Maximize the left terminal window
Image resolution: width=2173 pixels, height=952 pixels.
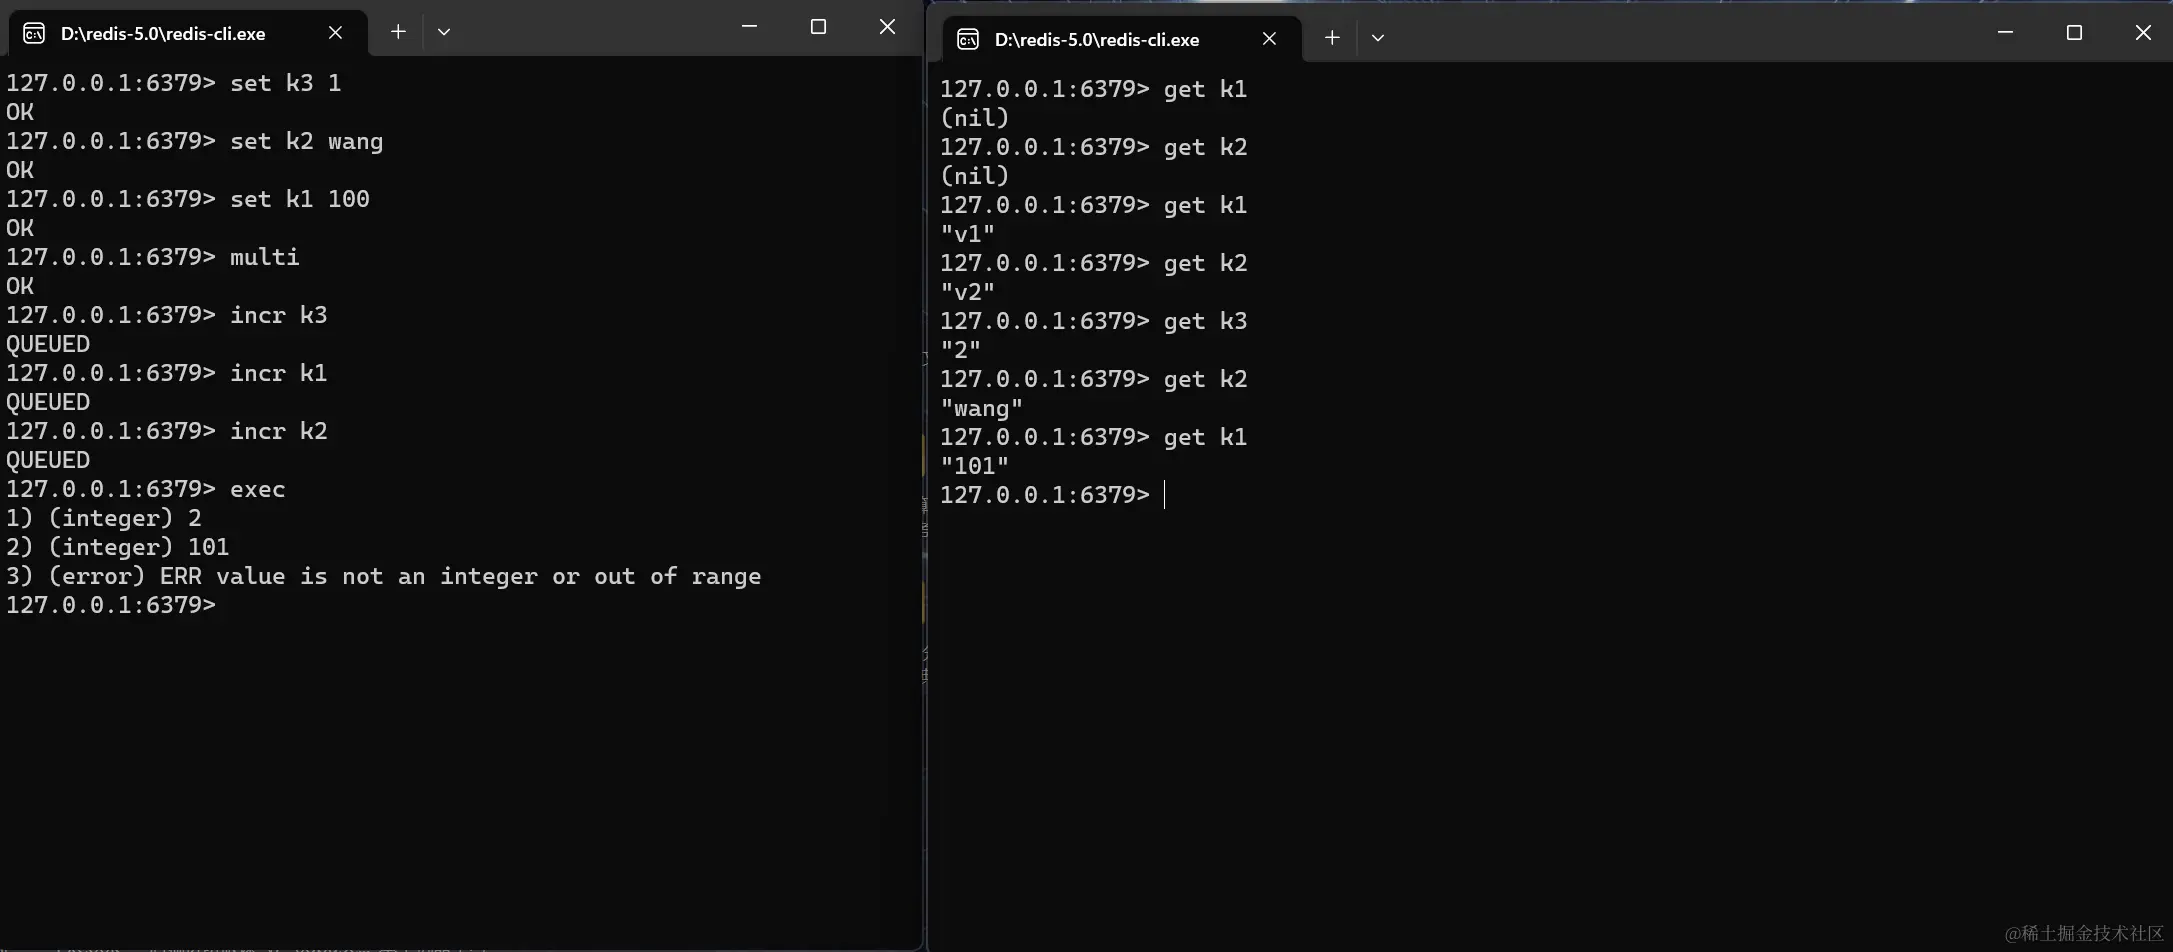(818, 27)
